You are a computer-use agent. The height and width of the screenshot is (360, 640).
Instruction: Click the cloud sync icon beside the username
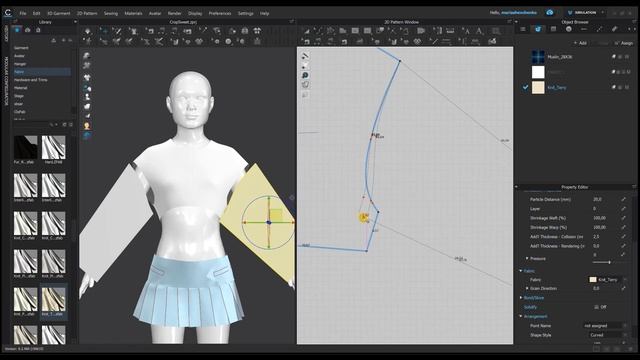click(x=550, y=13)
